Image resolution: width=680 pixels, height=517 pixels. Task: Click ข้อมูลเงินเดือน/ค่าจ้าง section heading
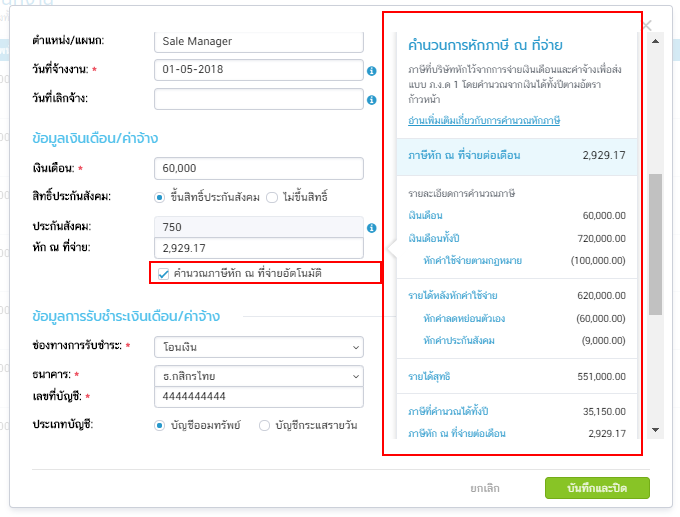point(95,138)
